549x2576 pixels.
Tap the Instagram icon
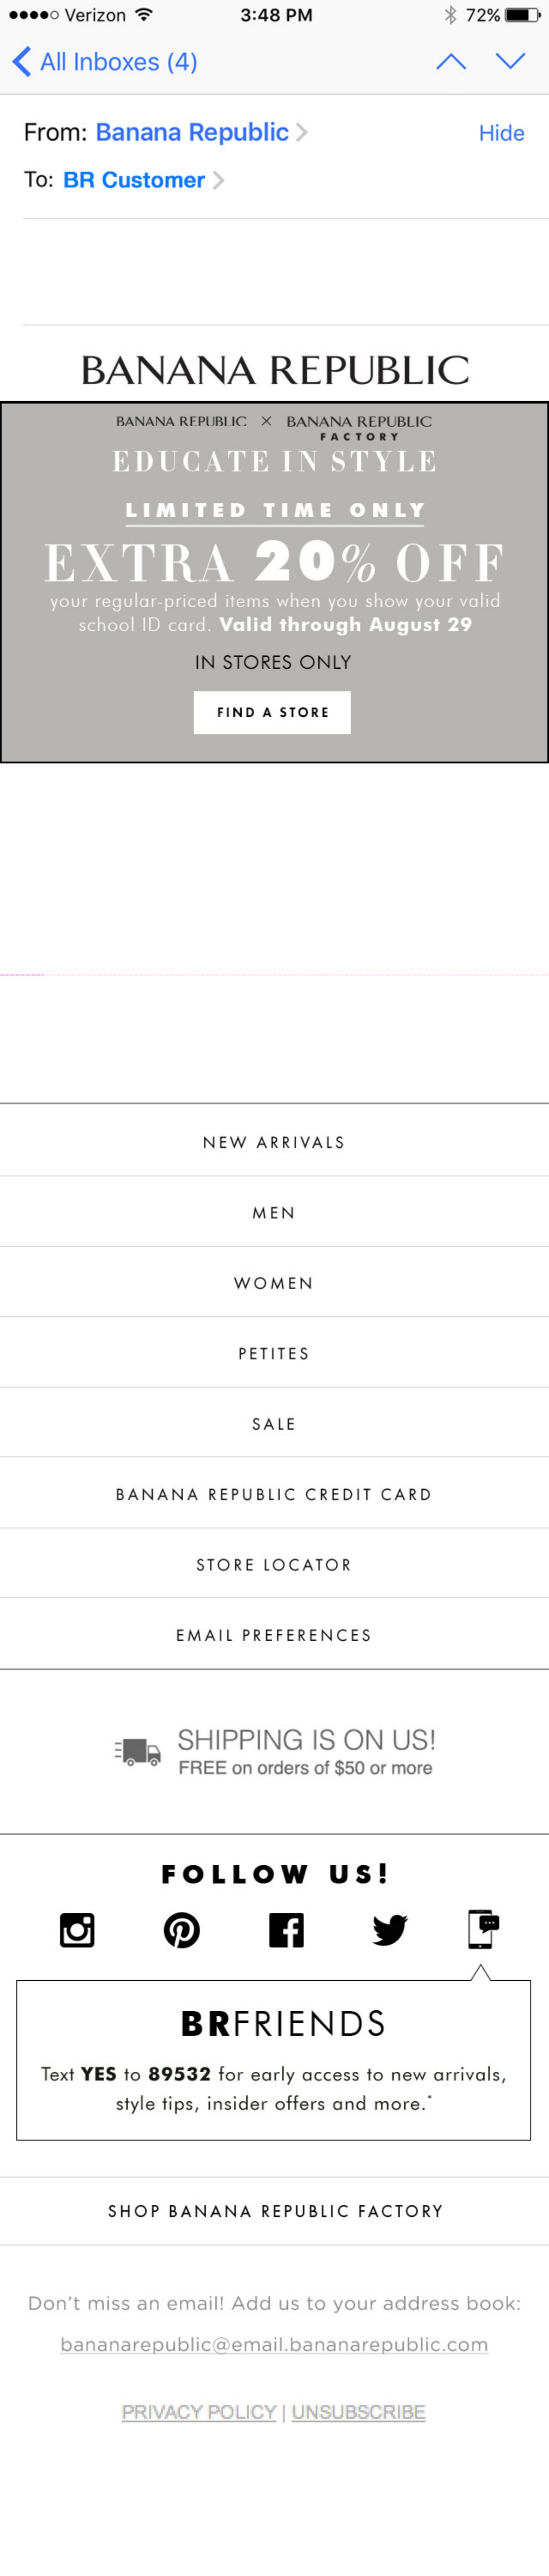(77, 1929)
